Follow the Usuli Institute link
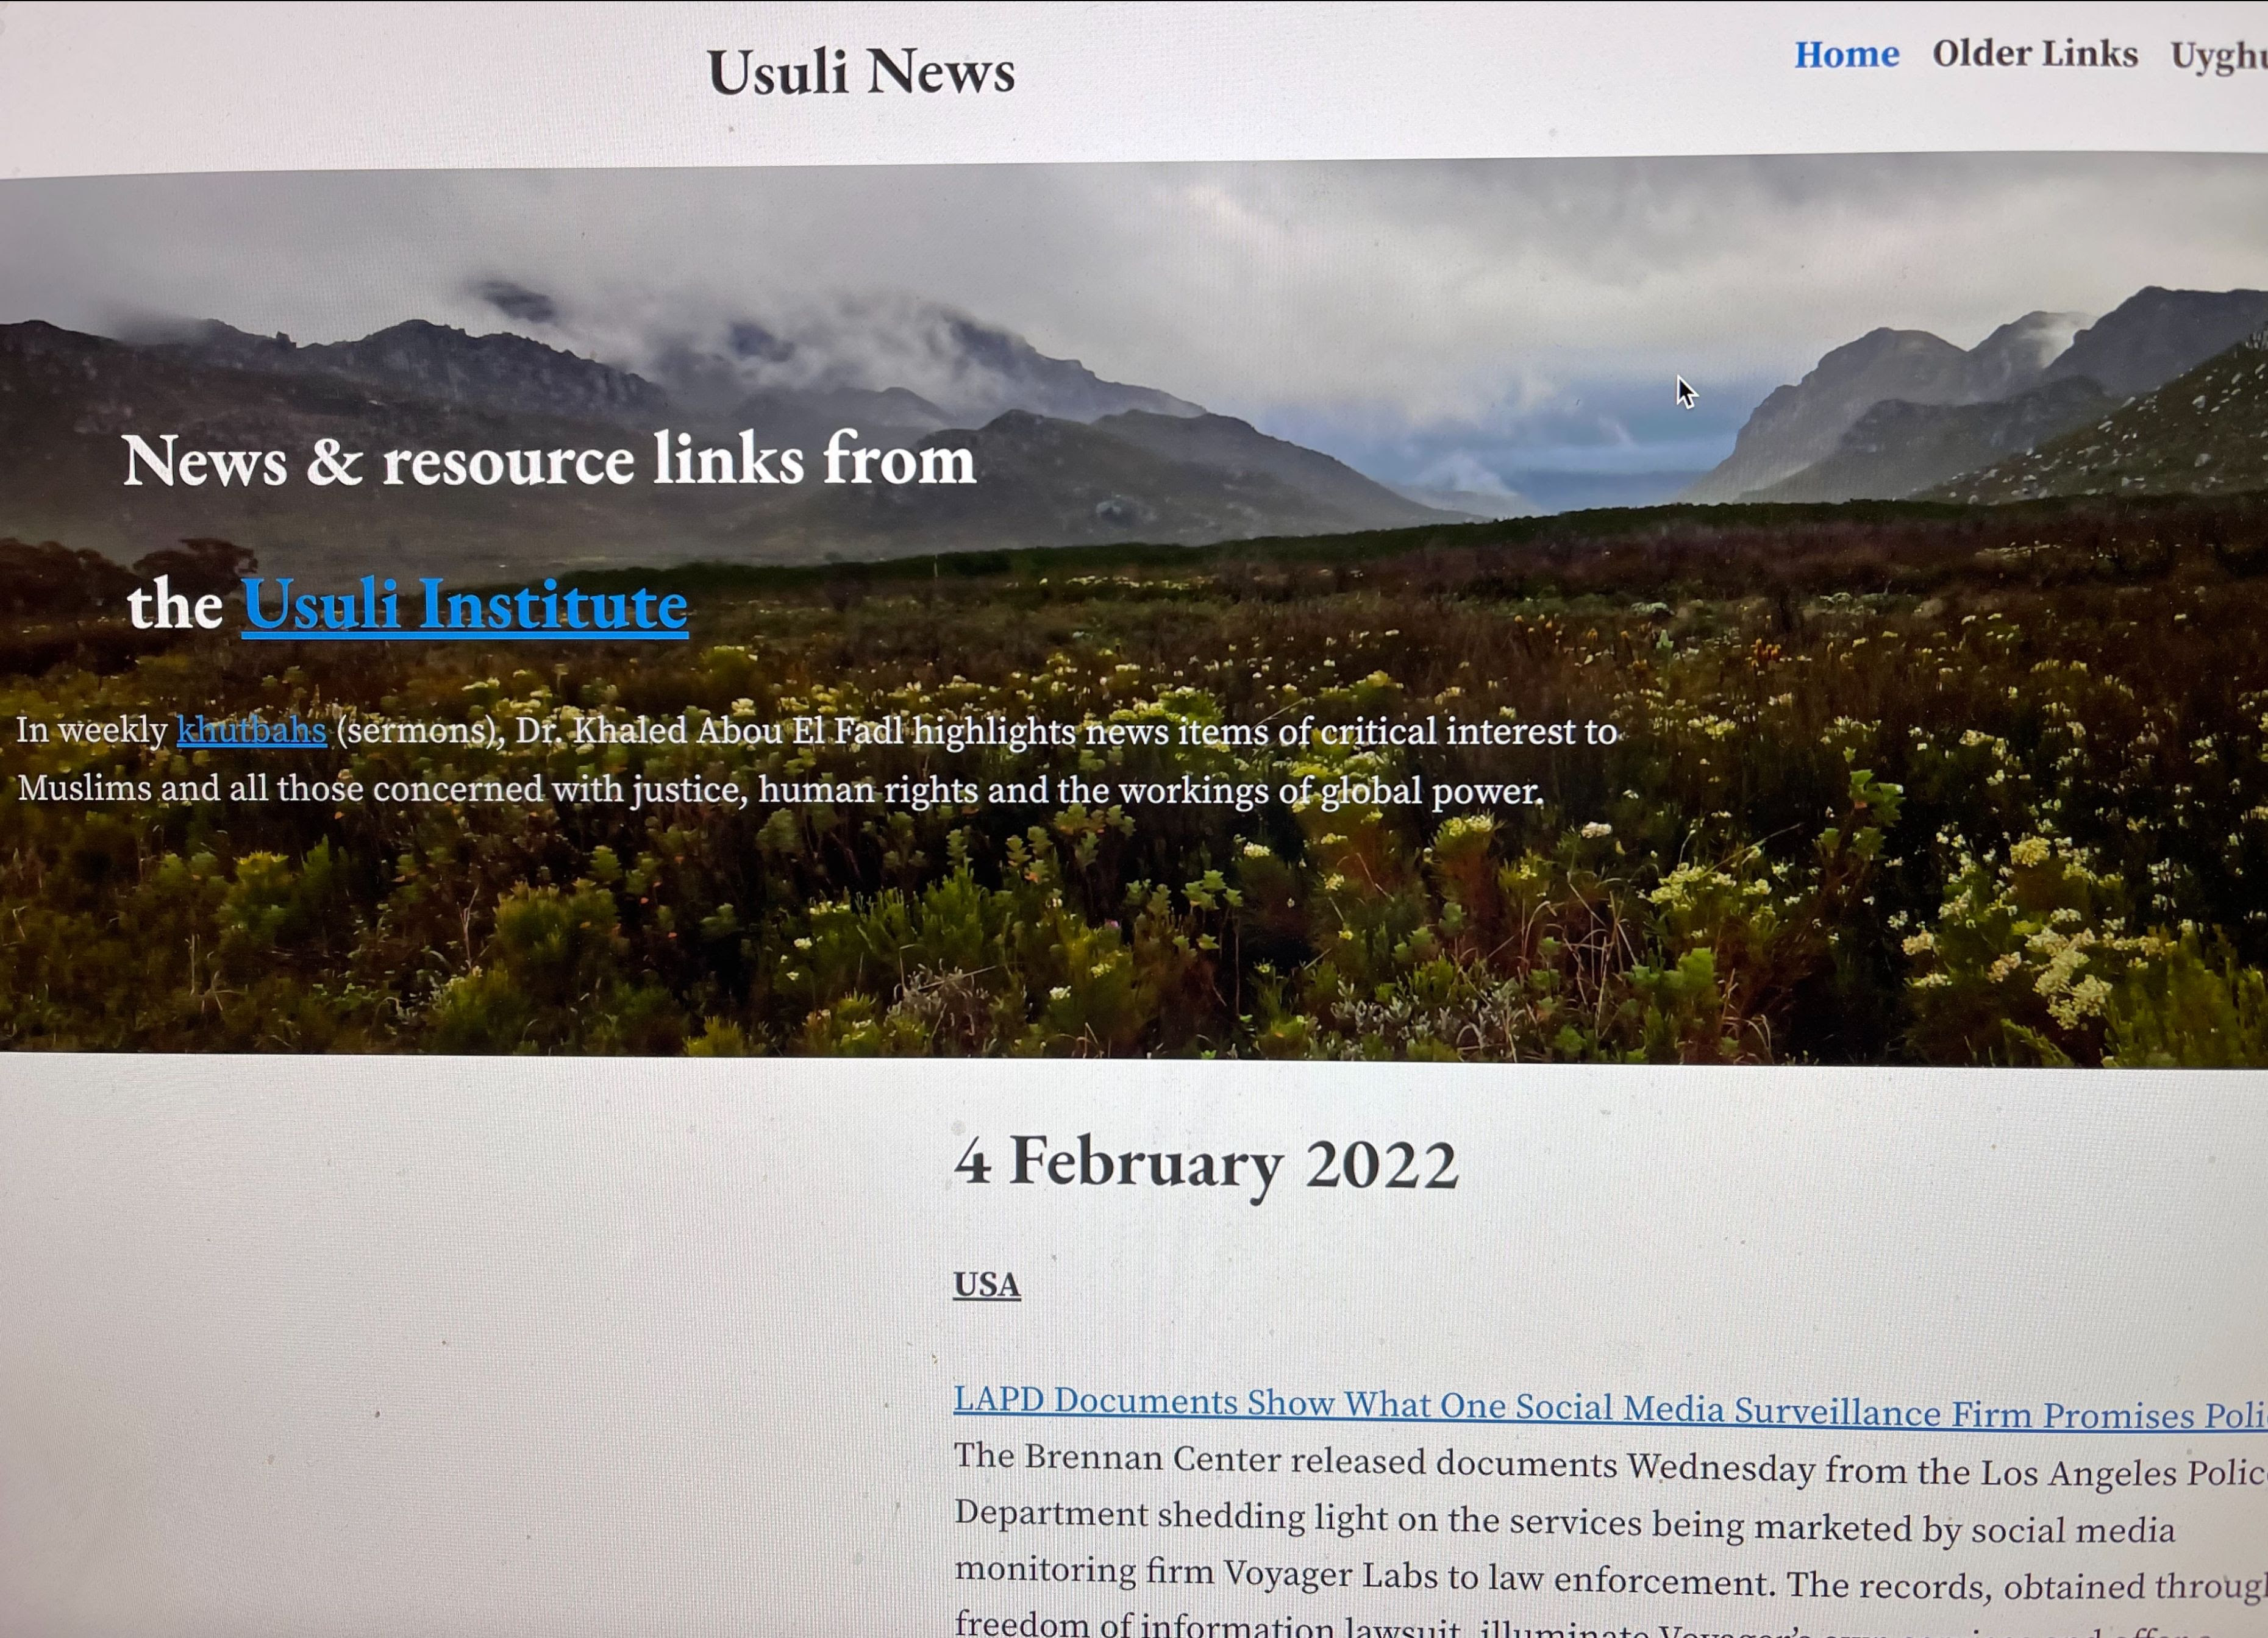The width and height of the screenshot is (2268, 1638). pyautogui.click(x=465, y=606)
